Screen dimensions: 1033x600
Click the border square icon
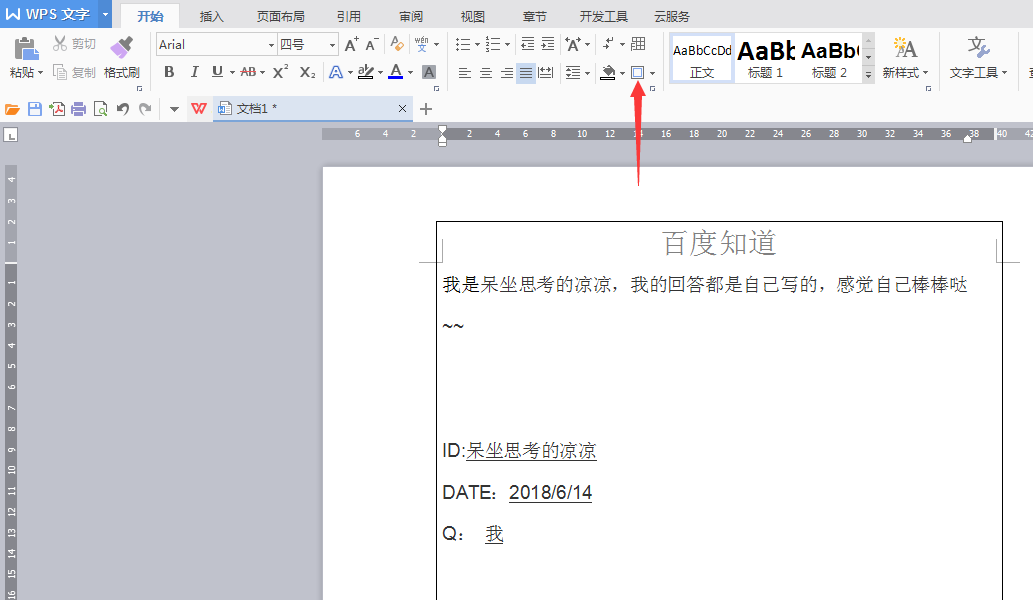tap(637, 72)
